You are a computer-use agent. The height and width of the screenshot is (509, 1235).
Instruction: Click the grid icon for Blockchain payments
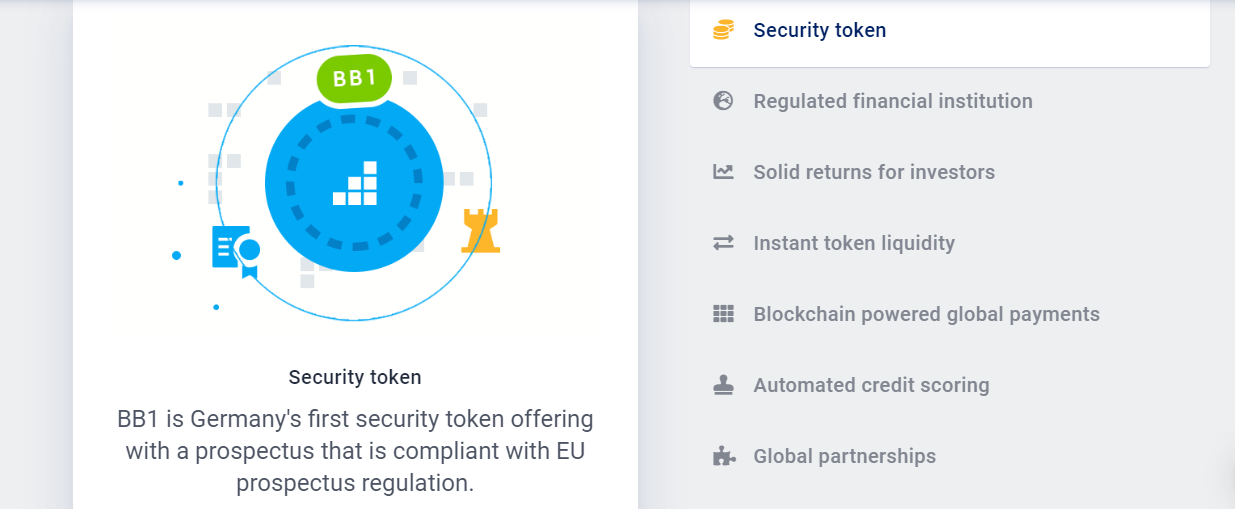(x=723, y=314)
